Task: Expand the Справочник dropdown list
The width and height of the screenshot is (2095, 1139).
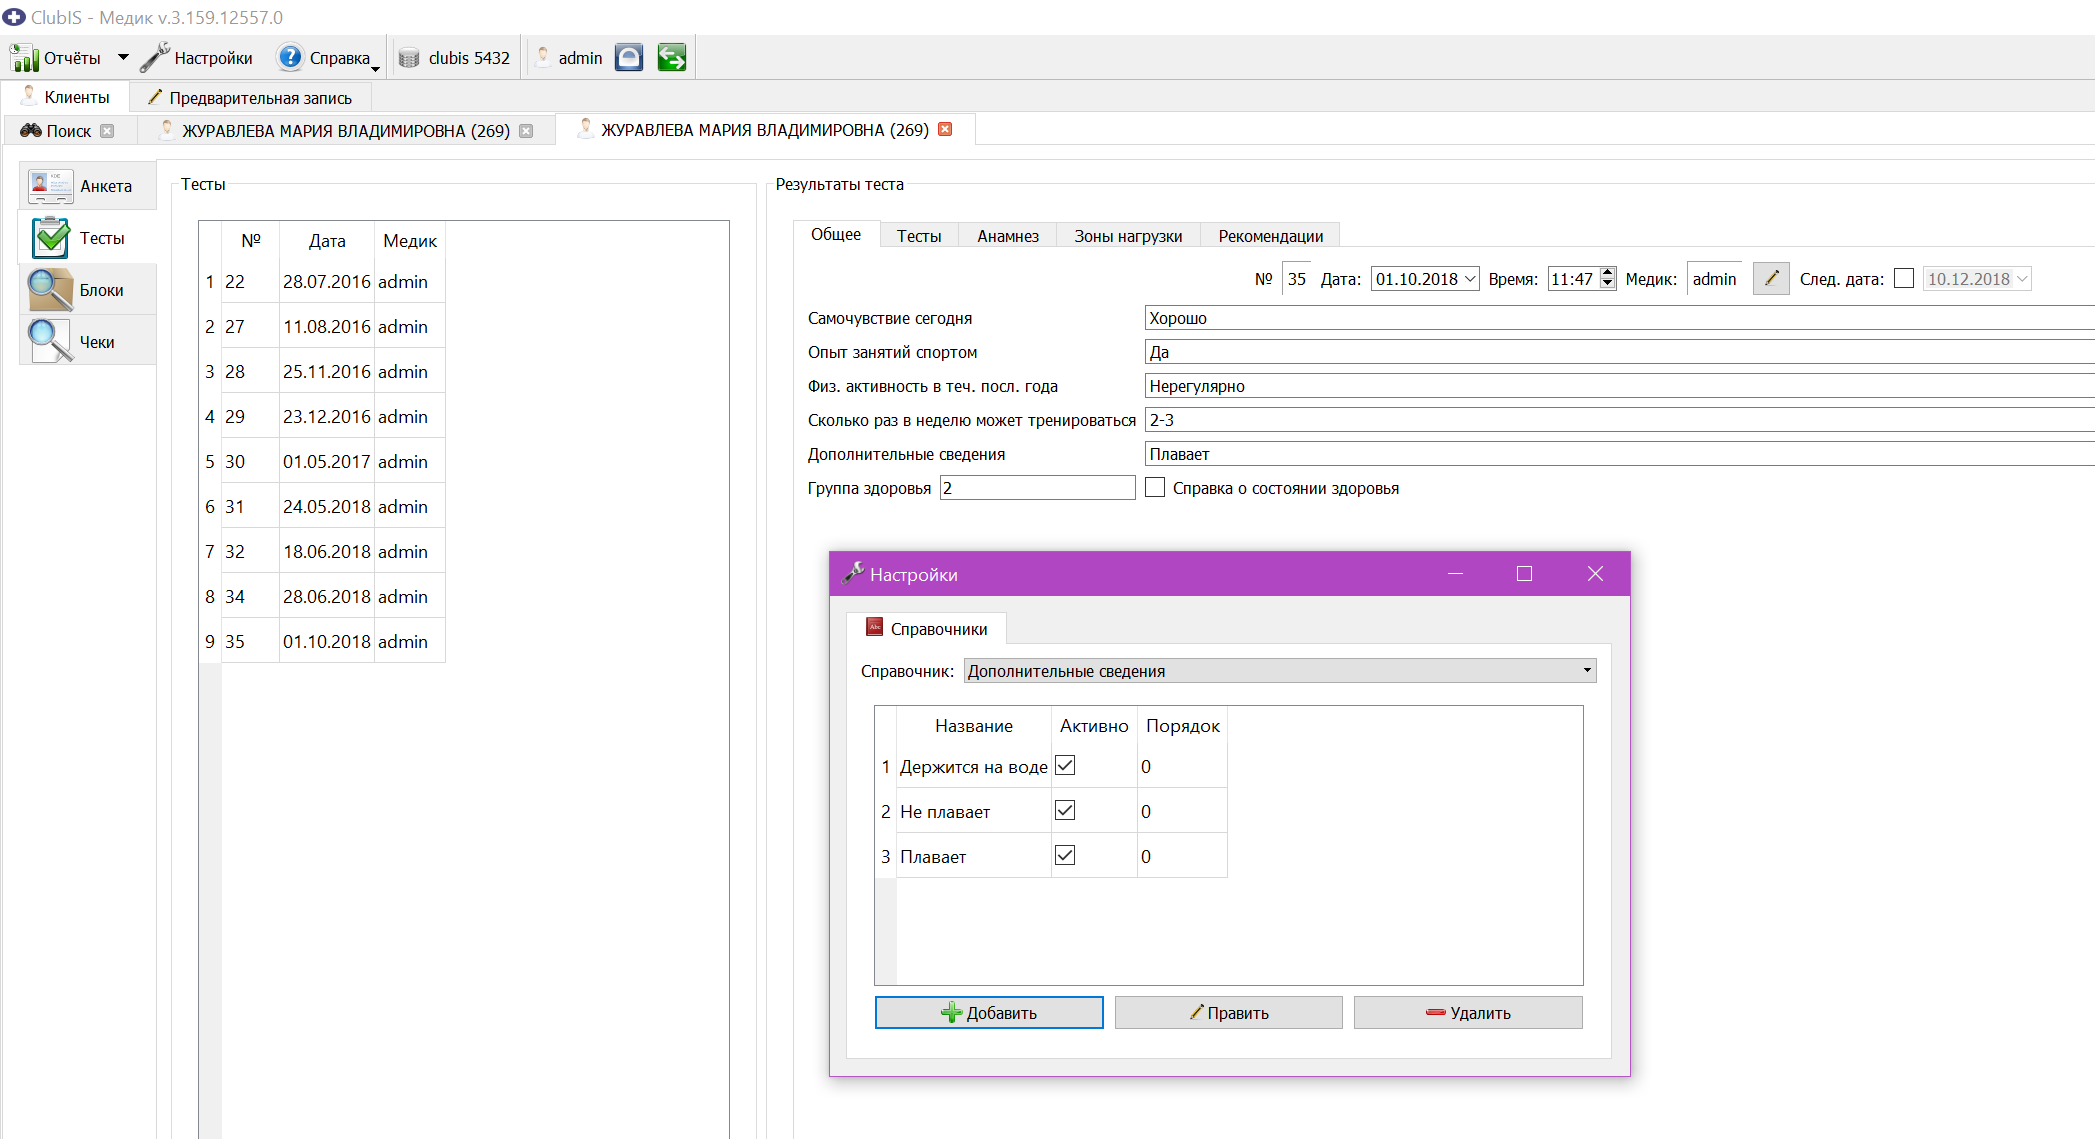Action: point(1587,670)
